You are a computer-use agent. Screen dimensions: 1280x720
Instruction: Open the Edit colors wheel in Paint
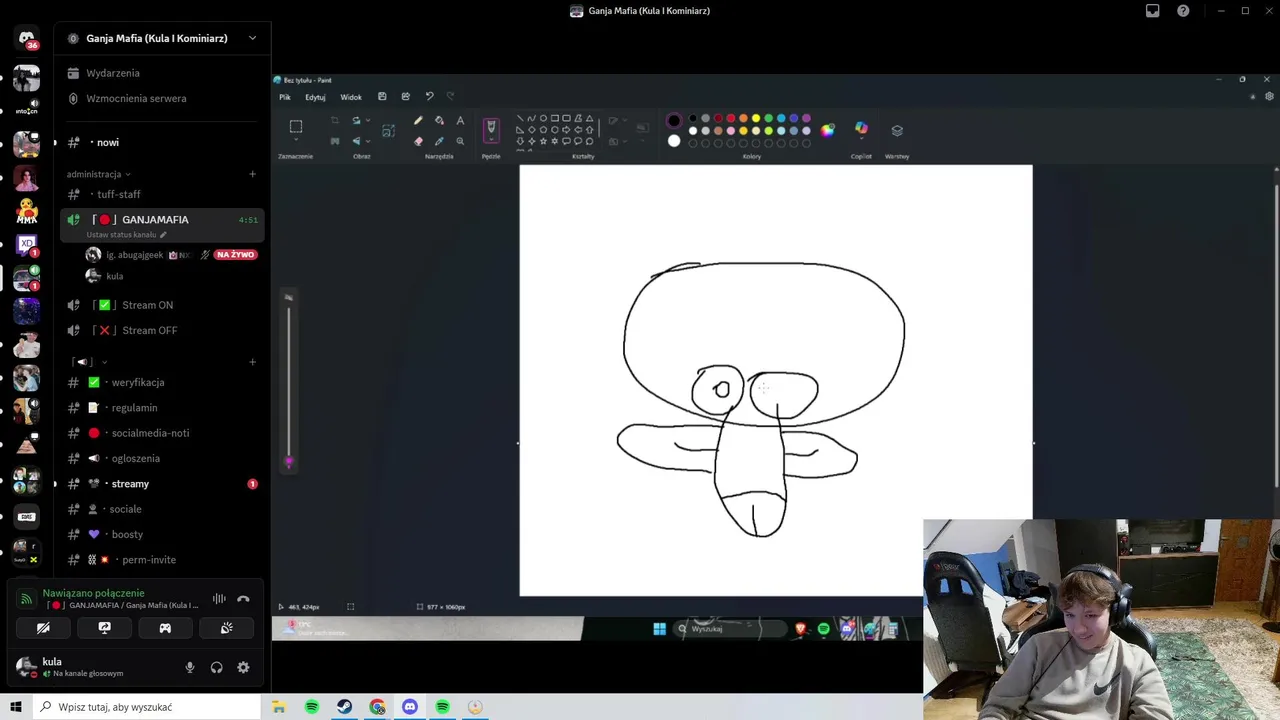click(x=827, y=130)
